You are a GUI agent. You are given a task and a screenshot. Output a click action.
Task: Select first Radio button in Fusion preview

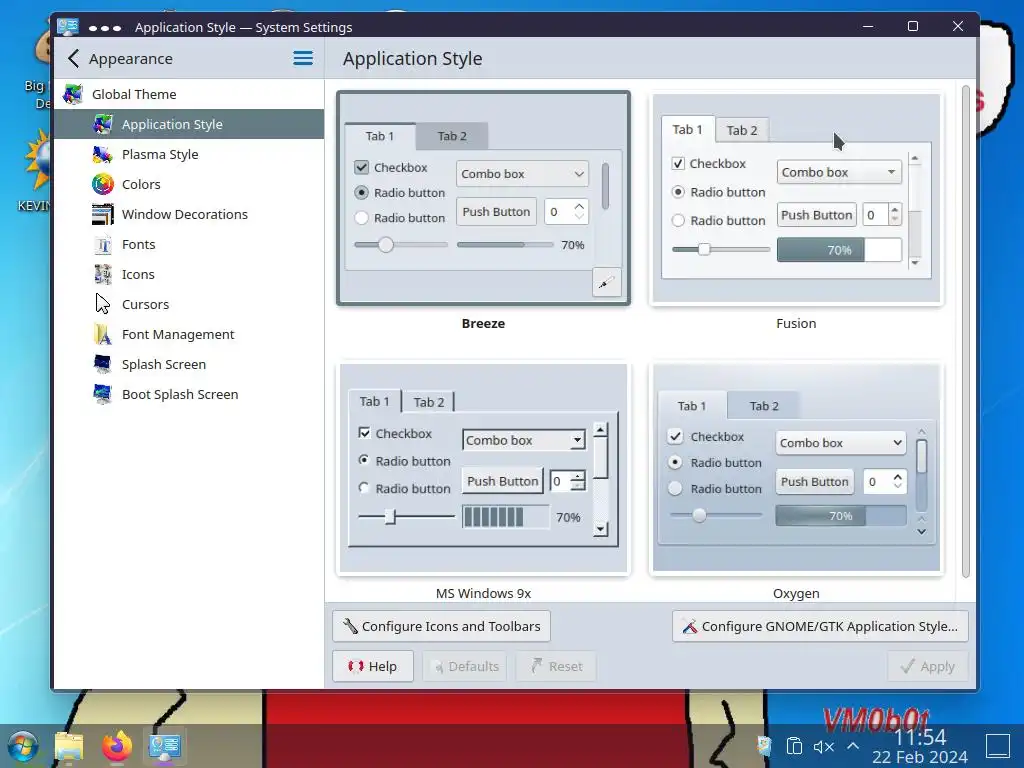679,192
